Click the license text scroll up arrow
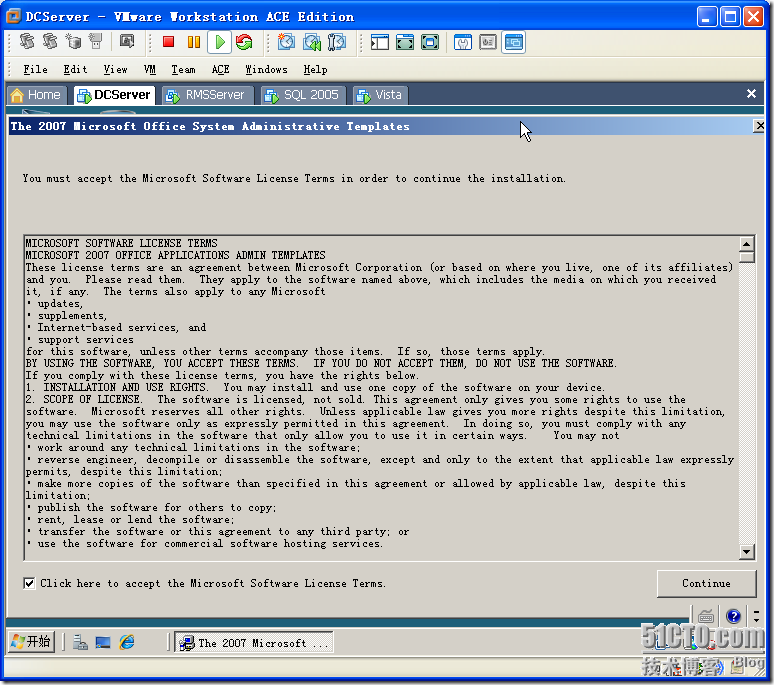774x685 pixels. (747, 244)
